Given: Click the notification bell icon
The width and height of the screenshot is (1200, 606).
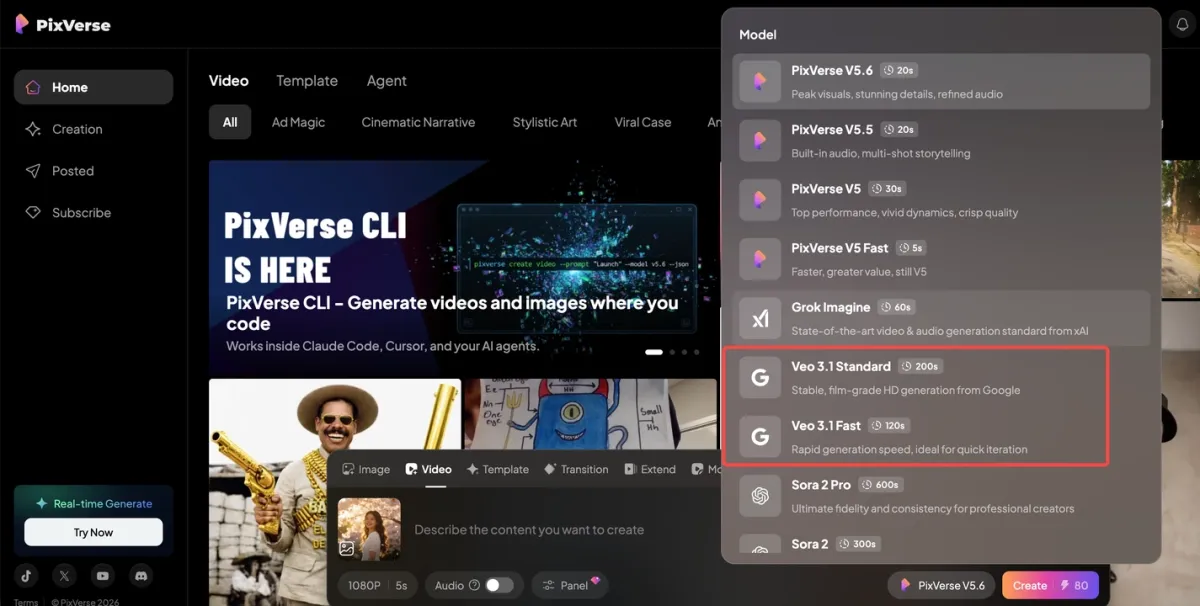Looking at the screenshot, I should click(x=1181, y=24).
